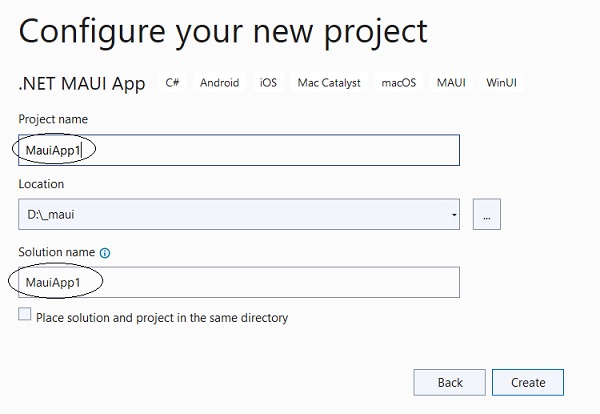Click the info icon beside Solution name
600x414 pixels.
coord(105,253)
